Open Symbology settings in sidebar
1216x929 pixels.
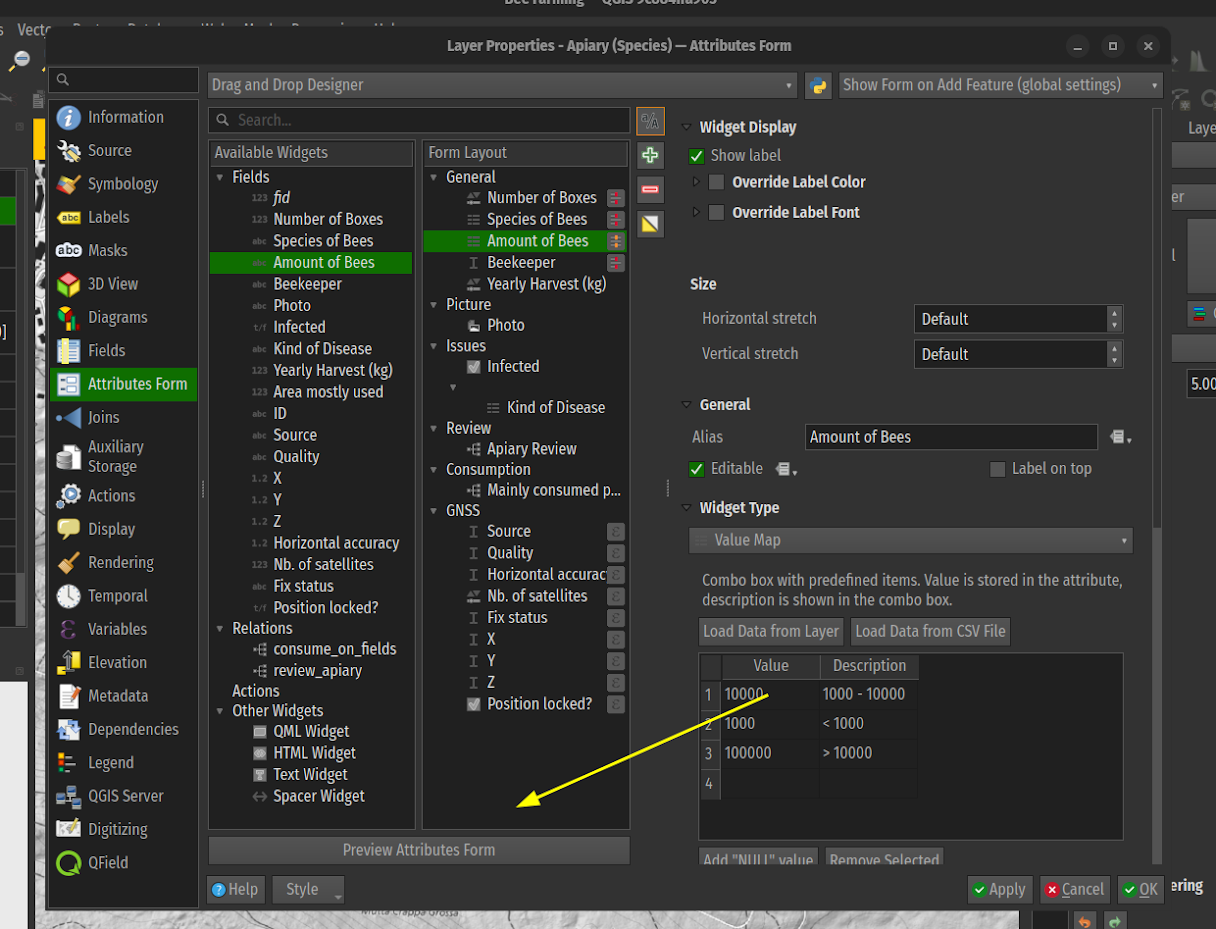122,184
